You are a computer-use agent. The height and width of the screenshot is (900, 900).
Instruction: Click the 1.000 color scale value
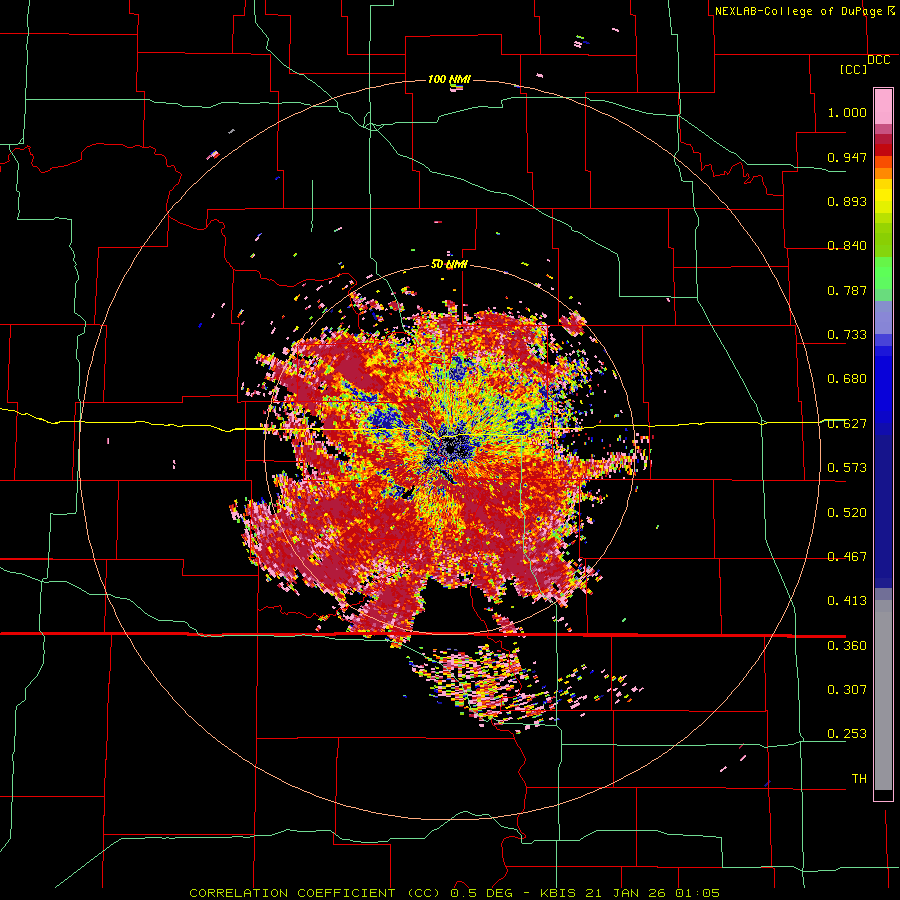tap(847, 112)
